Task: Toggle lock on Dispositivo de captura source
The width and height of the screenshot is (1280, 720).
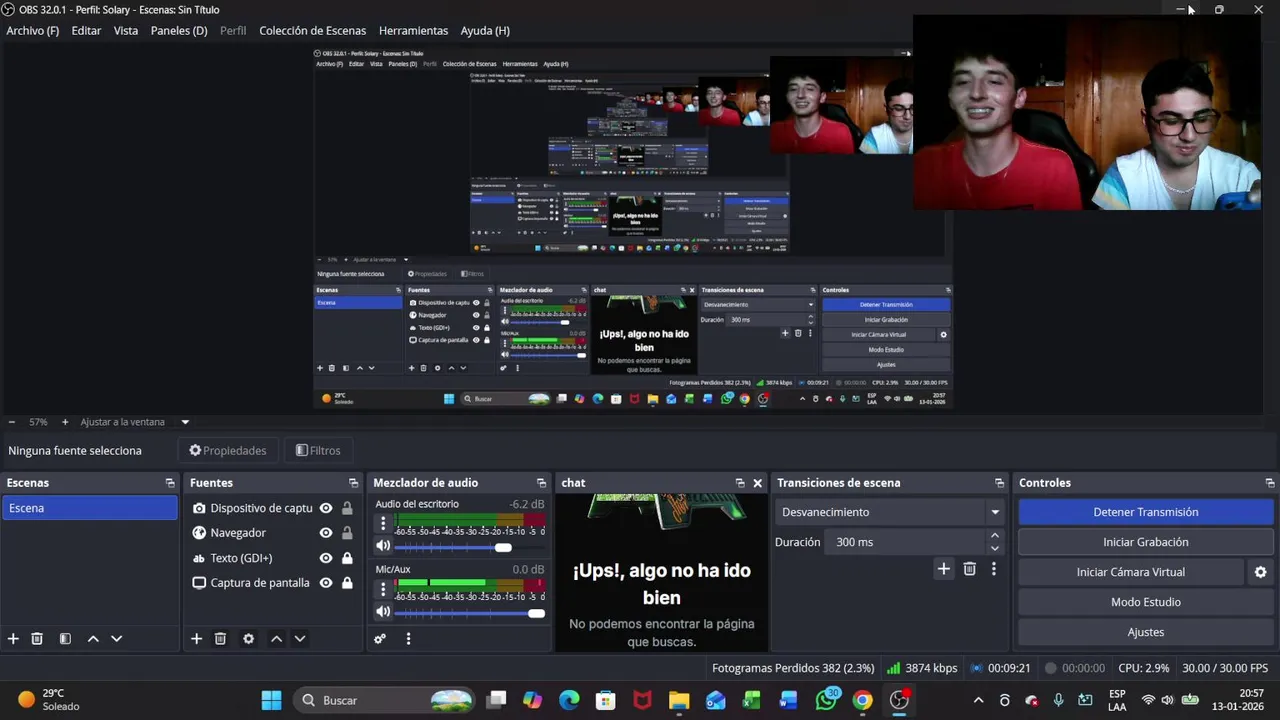Action: (347, 508)
